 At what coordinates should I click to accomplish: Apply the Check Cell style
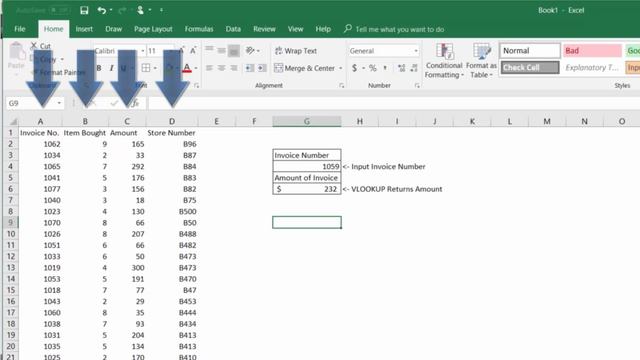pyautogui.click(x=529, y=67)
